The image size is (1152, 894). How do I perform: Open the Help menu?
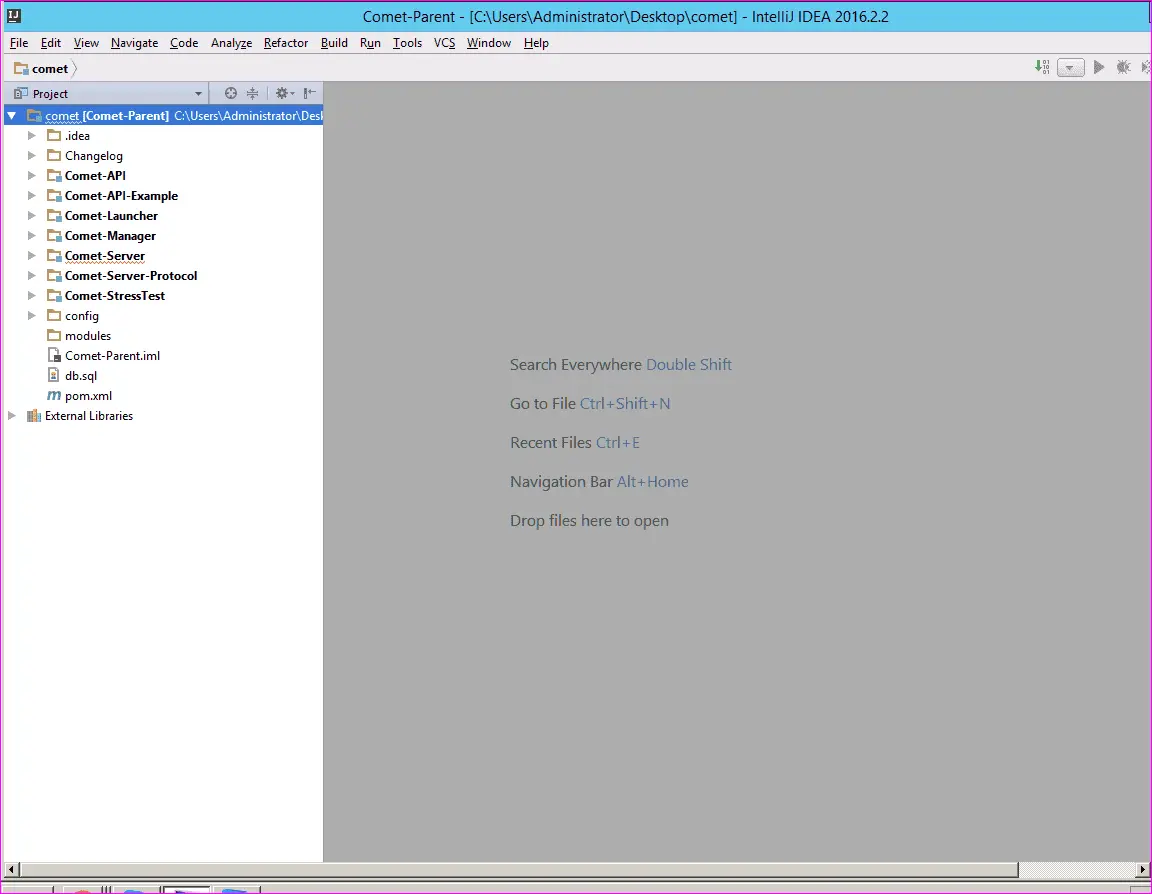pos(536,43)
